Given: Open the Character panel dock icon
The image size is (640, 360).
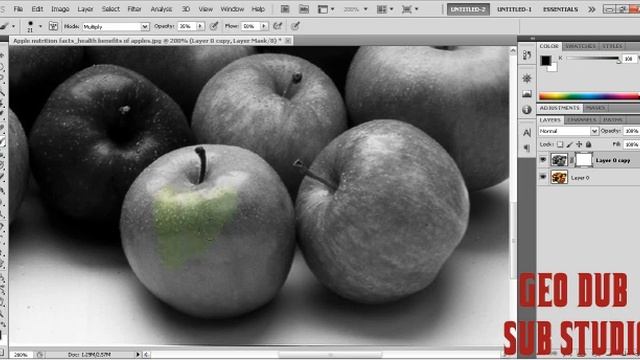Looking at the screenshot, I should [527, 132].
